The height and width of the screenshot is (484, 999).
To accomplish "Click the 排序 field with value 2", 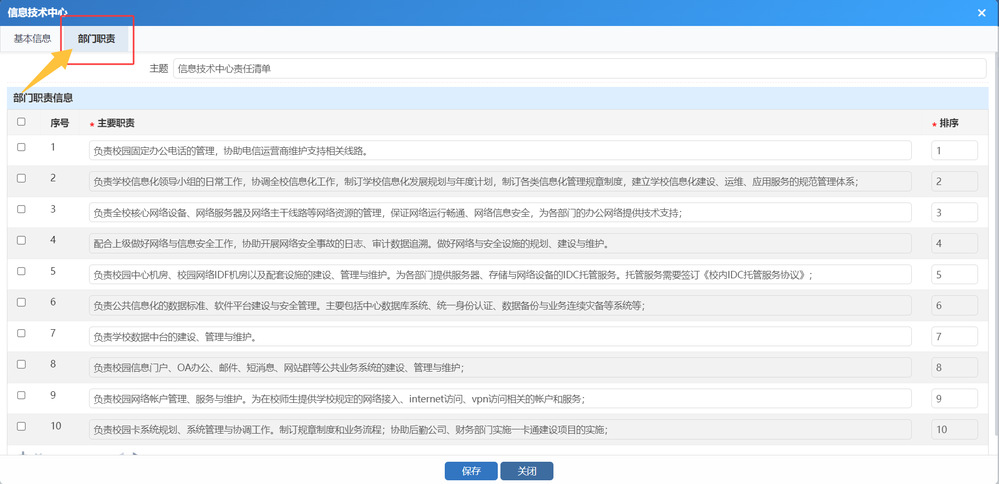I will click(954, 182).
